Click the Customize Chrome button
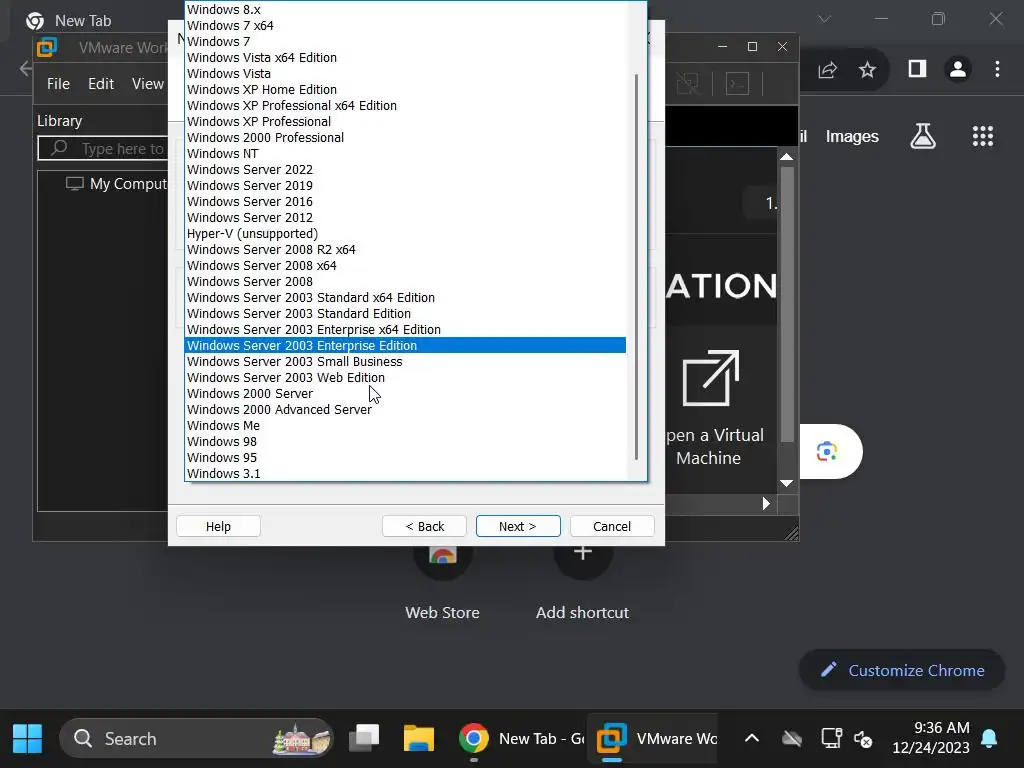The image size is (1024, 768). click(x=902, y=670)
